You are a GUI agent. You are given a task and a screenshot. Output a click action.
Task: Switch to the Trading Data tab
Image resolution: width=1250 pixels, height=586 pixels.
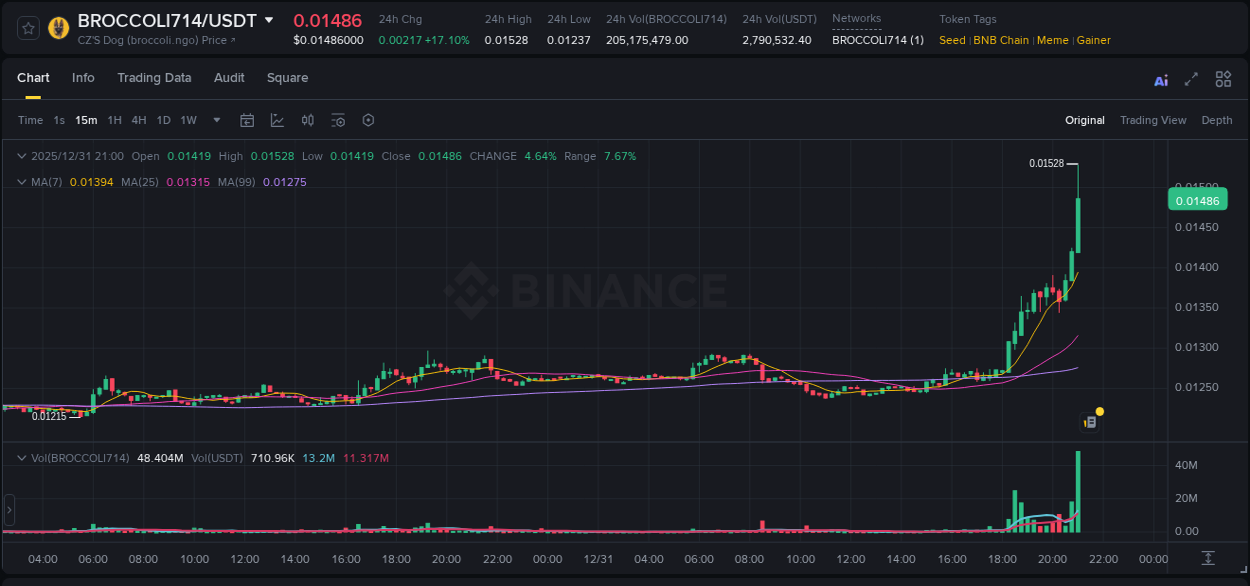pos(154,78)
